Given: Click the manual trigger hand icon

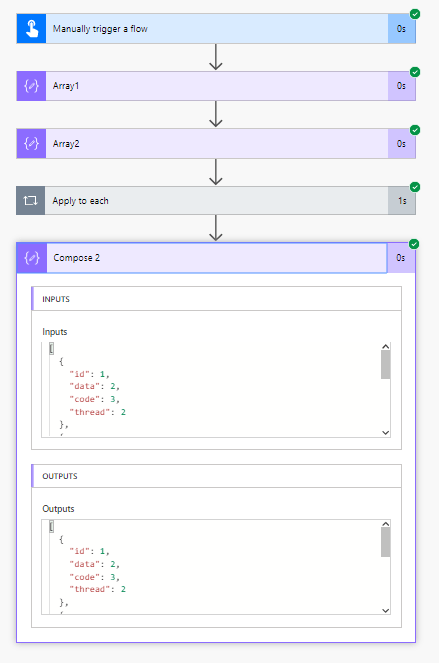Looking at the screenshot, I should pyautogui.click(x=32, y=29).
